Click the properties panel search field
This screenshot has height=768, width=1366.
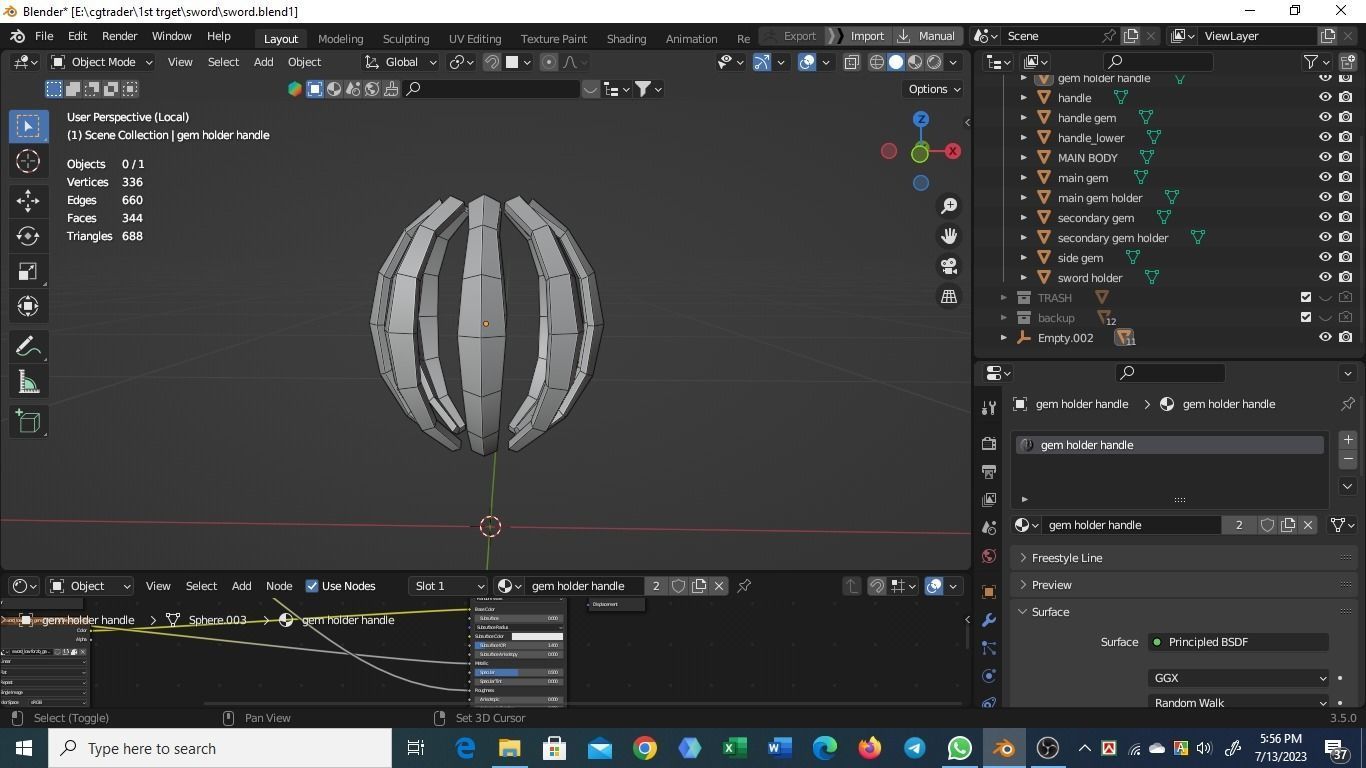coord(1170,373)
